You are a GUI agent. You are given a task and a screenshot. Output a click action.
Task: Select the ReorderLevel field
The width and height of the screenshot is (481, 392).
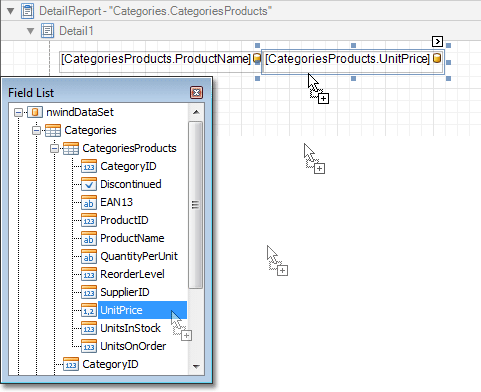[x=132, y=274]
